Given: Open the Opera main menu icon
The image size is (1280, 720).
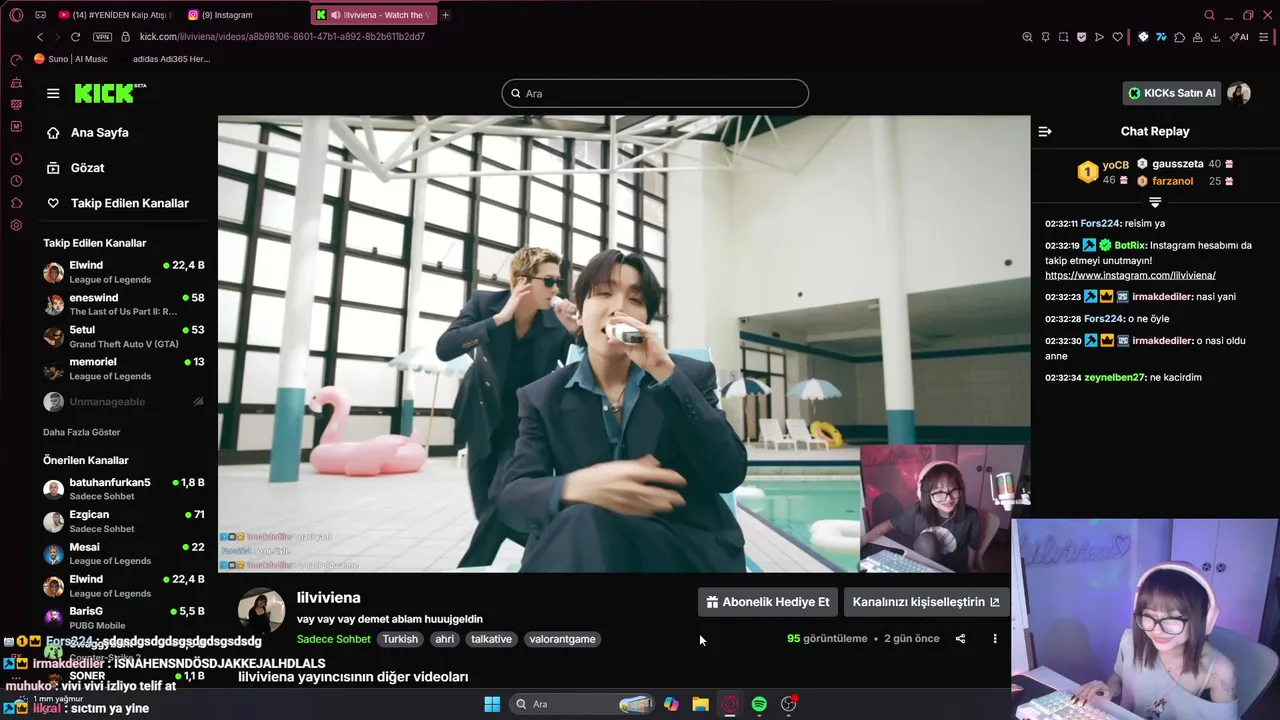Looking at the screenshot, I should tap(16, 15).
